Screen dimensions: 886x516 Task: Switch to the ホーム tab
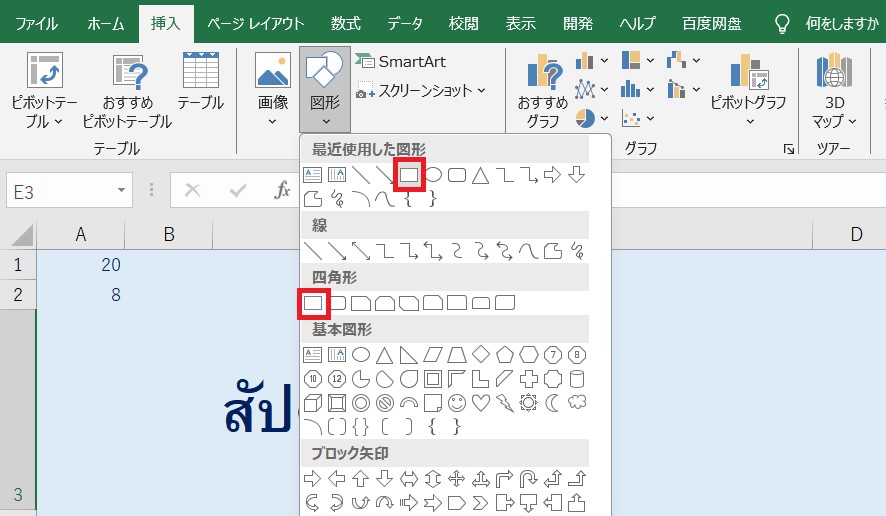[106, 23]
